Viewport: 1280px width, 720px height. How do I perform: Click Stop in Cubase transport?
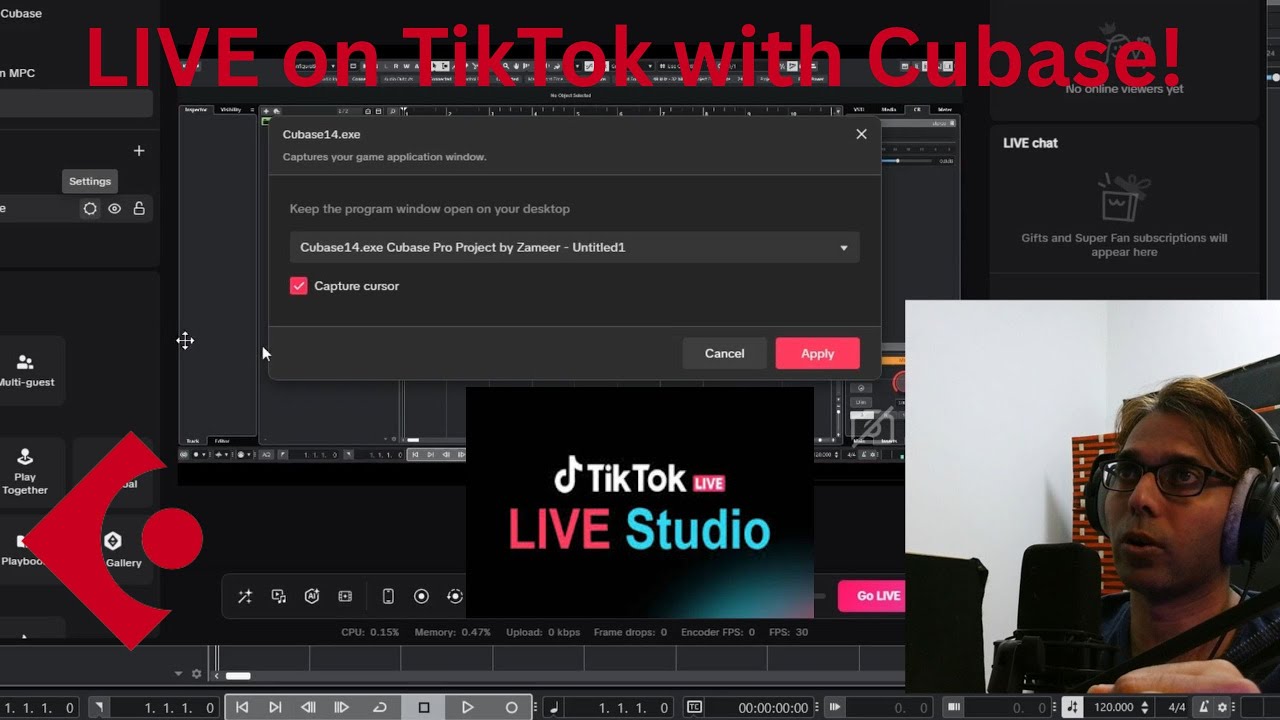tap(424, 707)
